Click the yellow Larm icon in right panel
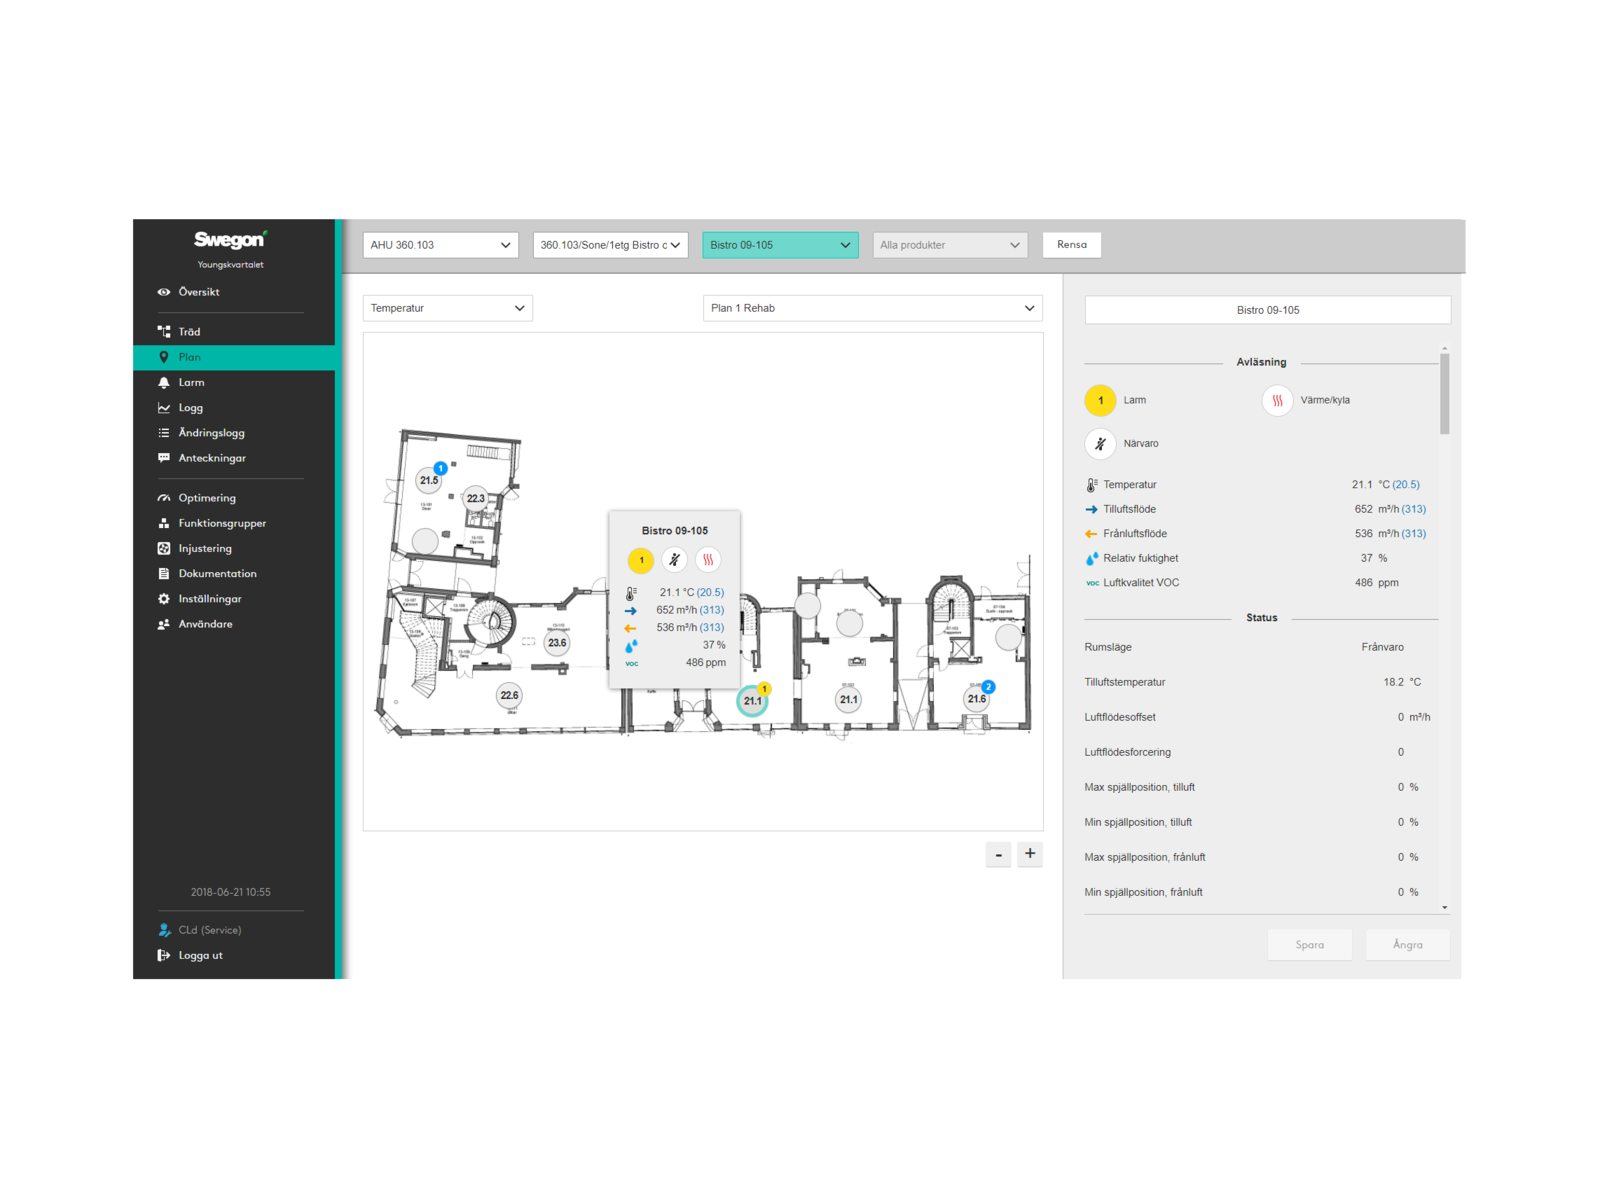Screen dimensions: 1600x1199 pos(1100,400)
